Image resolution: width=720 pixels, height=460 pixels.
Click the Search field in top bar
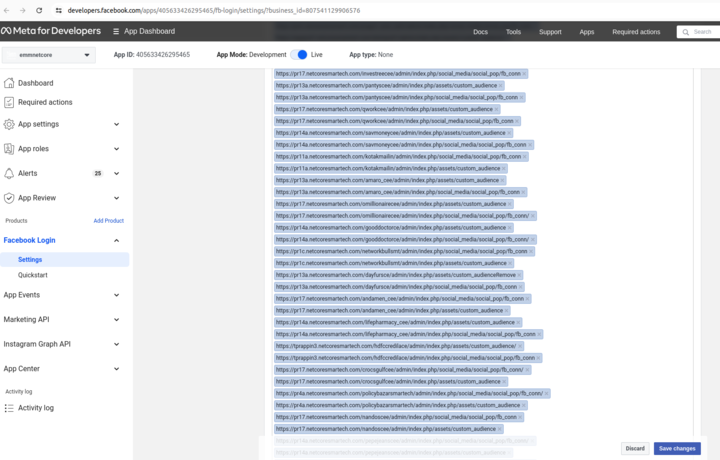click(698, 32)
